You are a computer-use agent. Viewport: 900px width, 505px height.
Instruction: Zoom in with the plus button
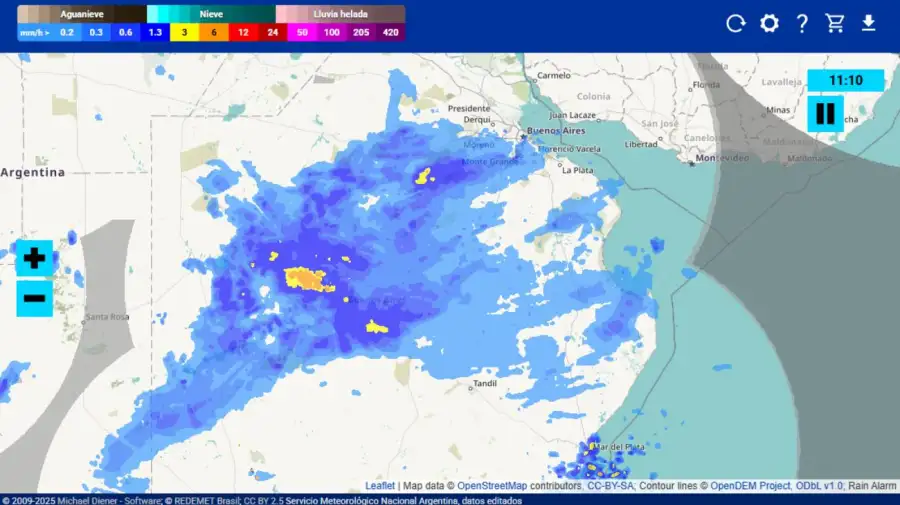click(34, 258)
